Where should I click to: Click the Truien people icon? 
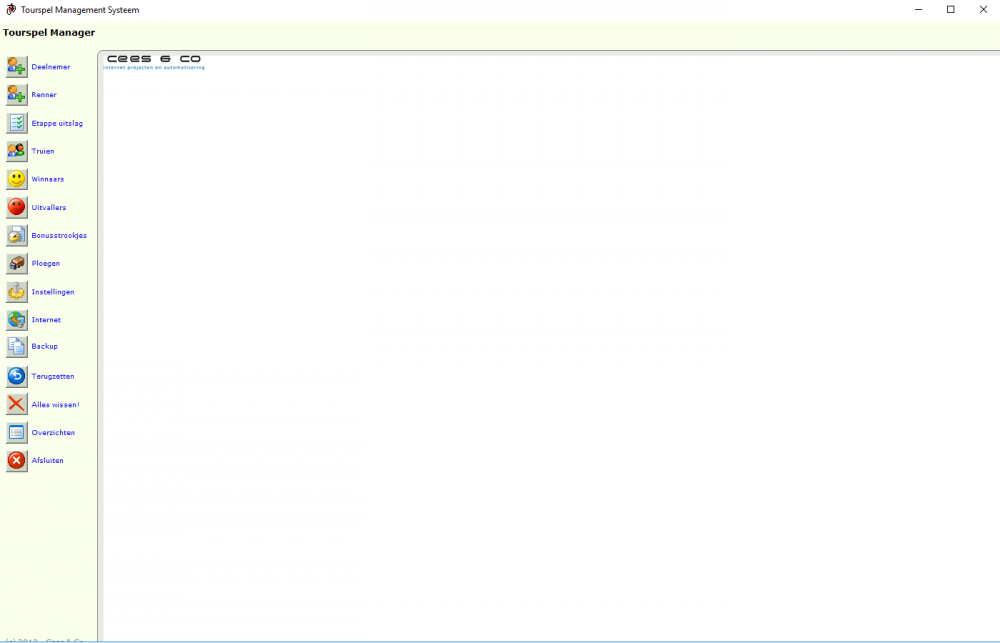pos(17,151)
